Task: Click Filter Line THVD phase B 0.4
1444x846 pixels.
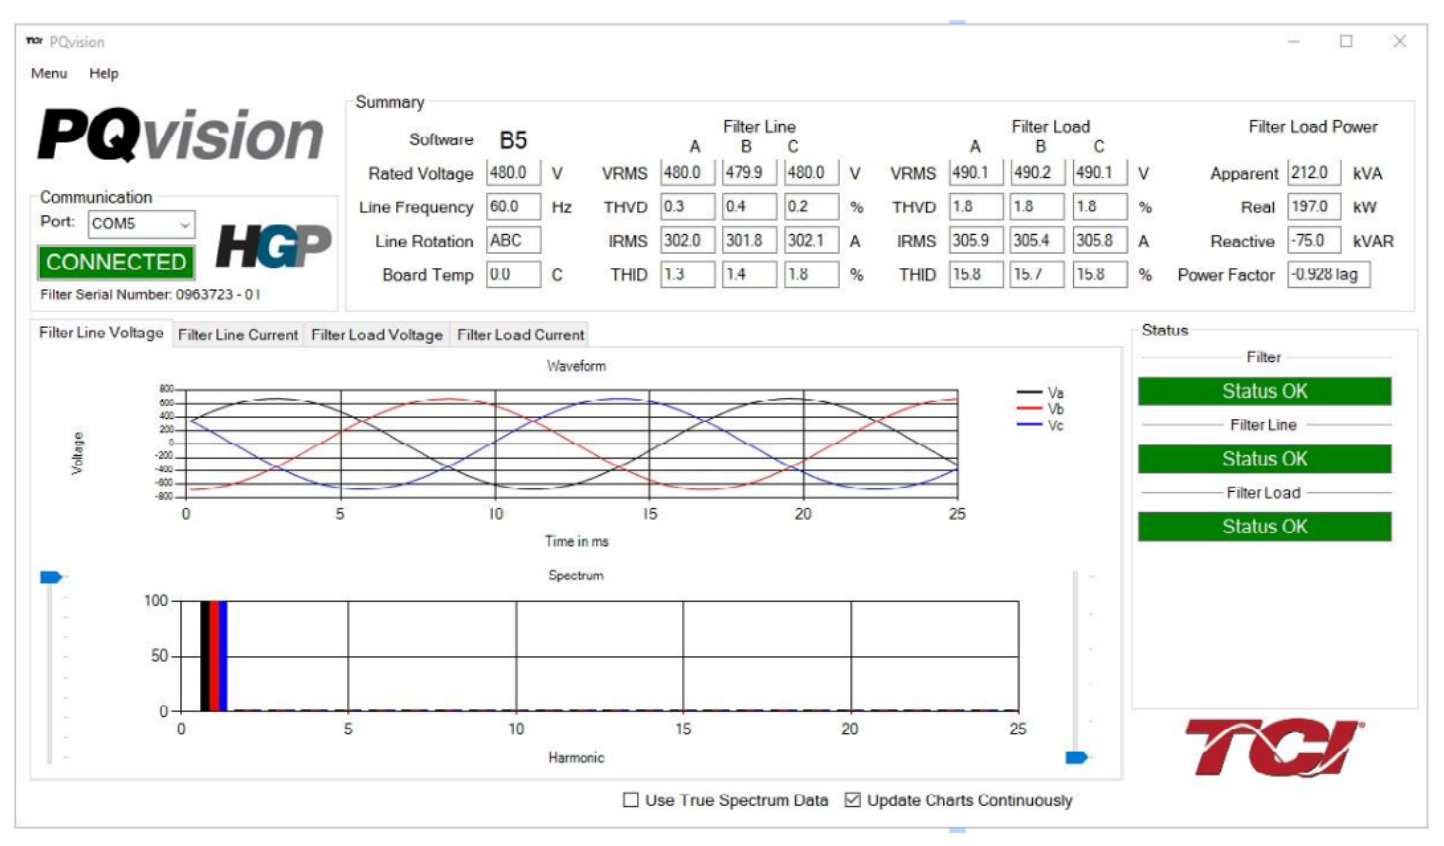Action: pos(750,207)
